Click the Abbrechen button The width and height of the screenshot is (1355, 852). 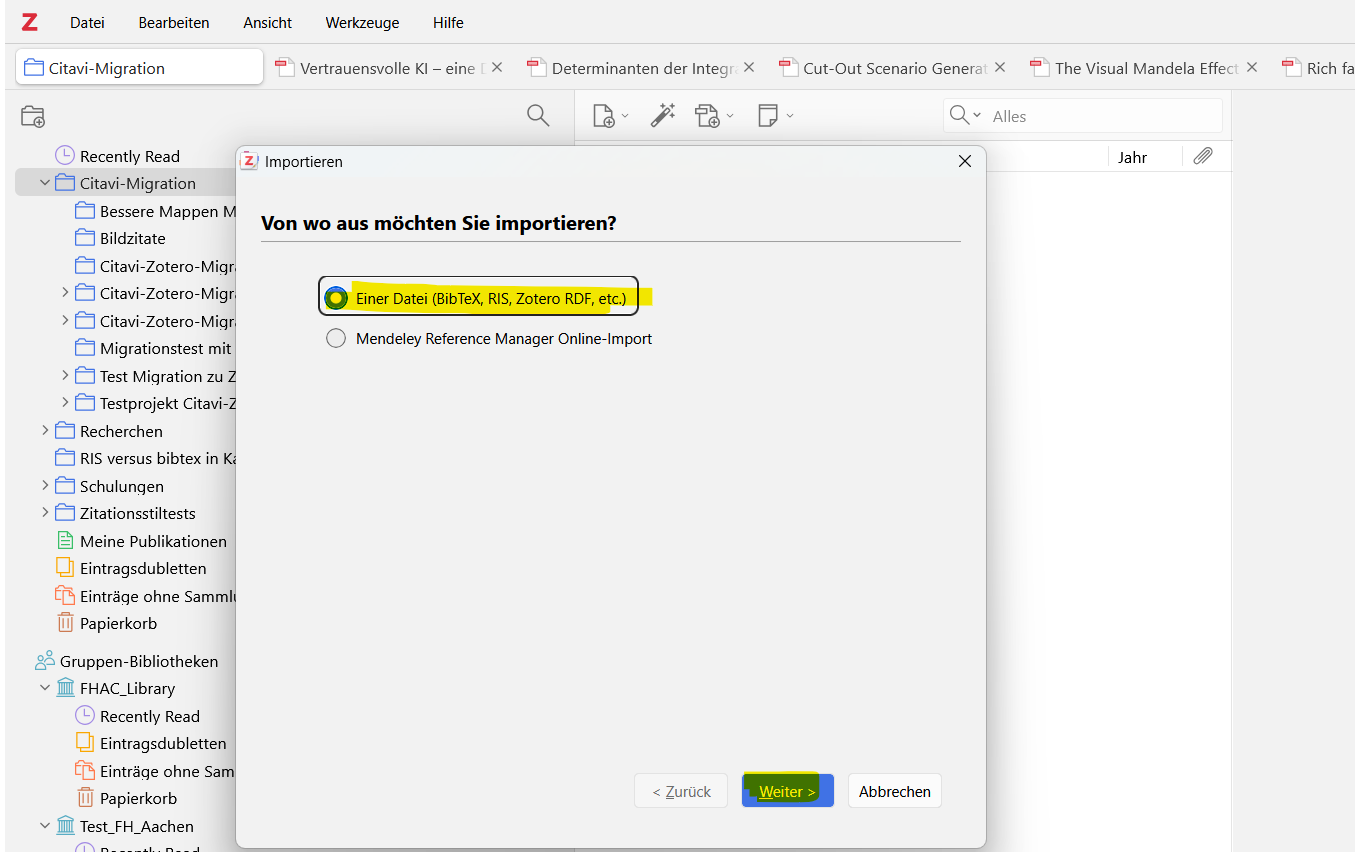click(x=895, y=791)
